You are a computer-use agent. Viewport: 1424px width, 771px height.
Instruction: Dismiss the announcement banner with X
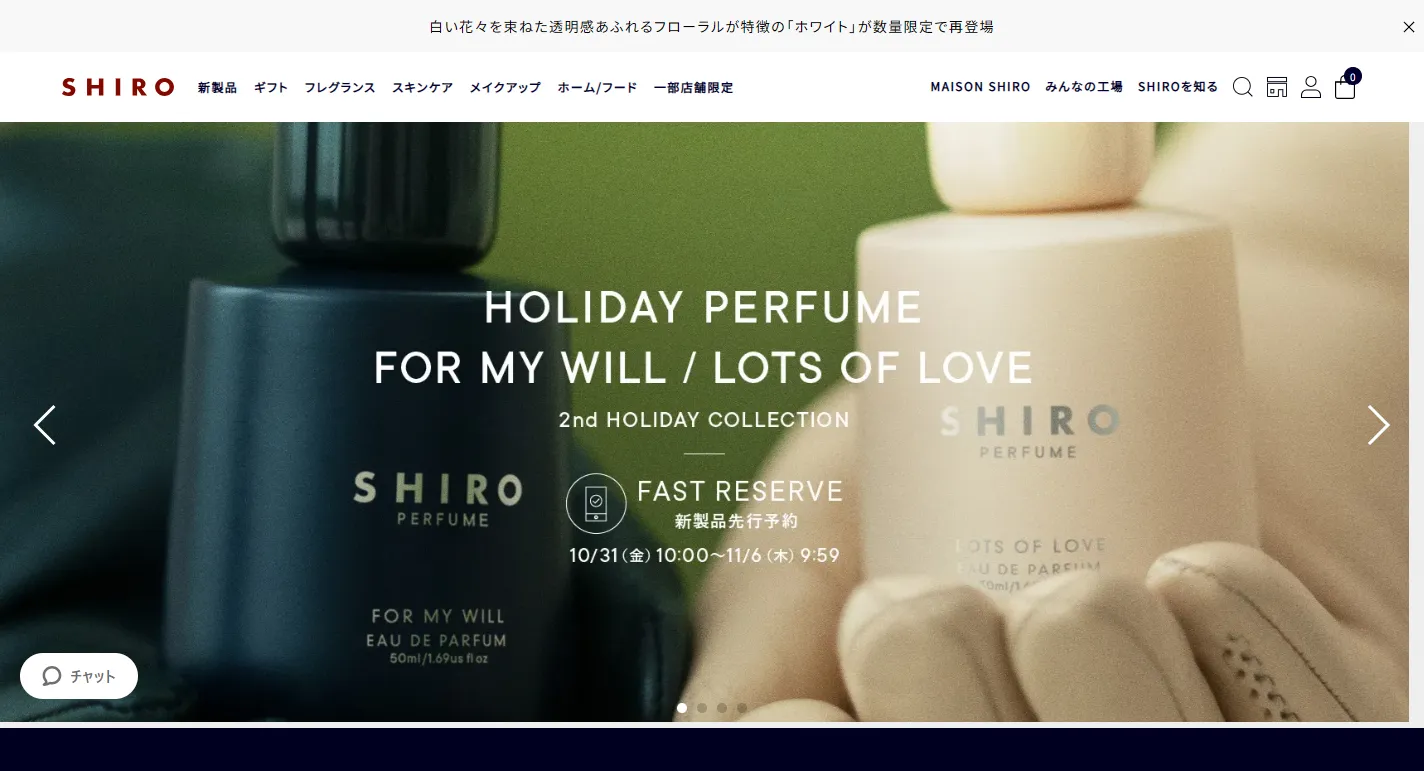(1408, 27)
